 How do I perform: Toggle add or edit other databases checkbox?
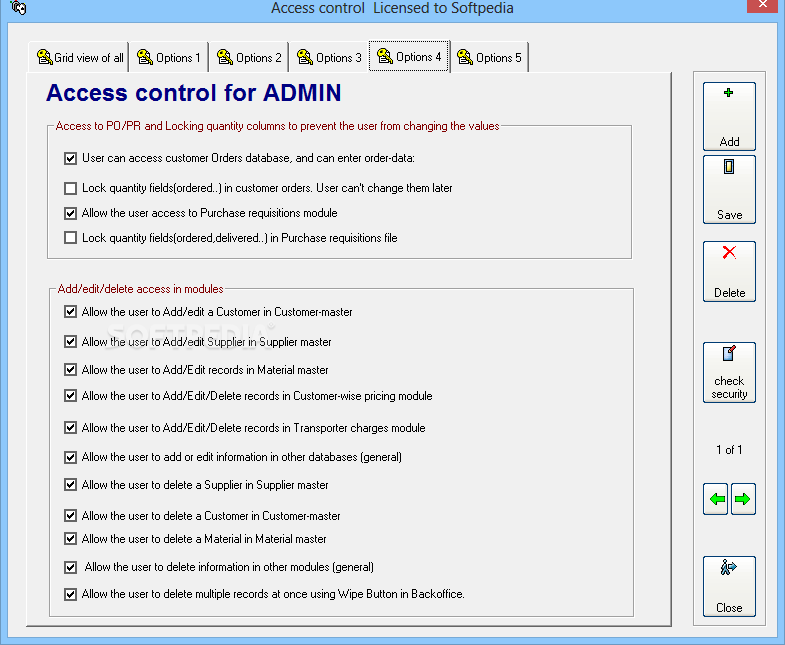[x=71, y=457]
